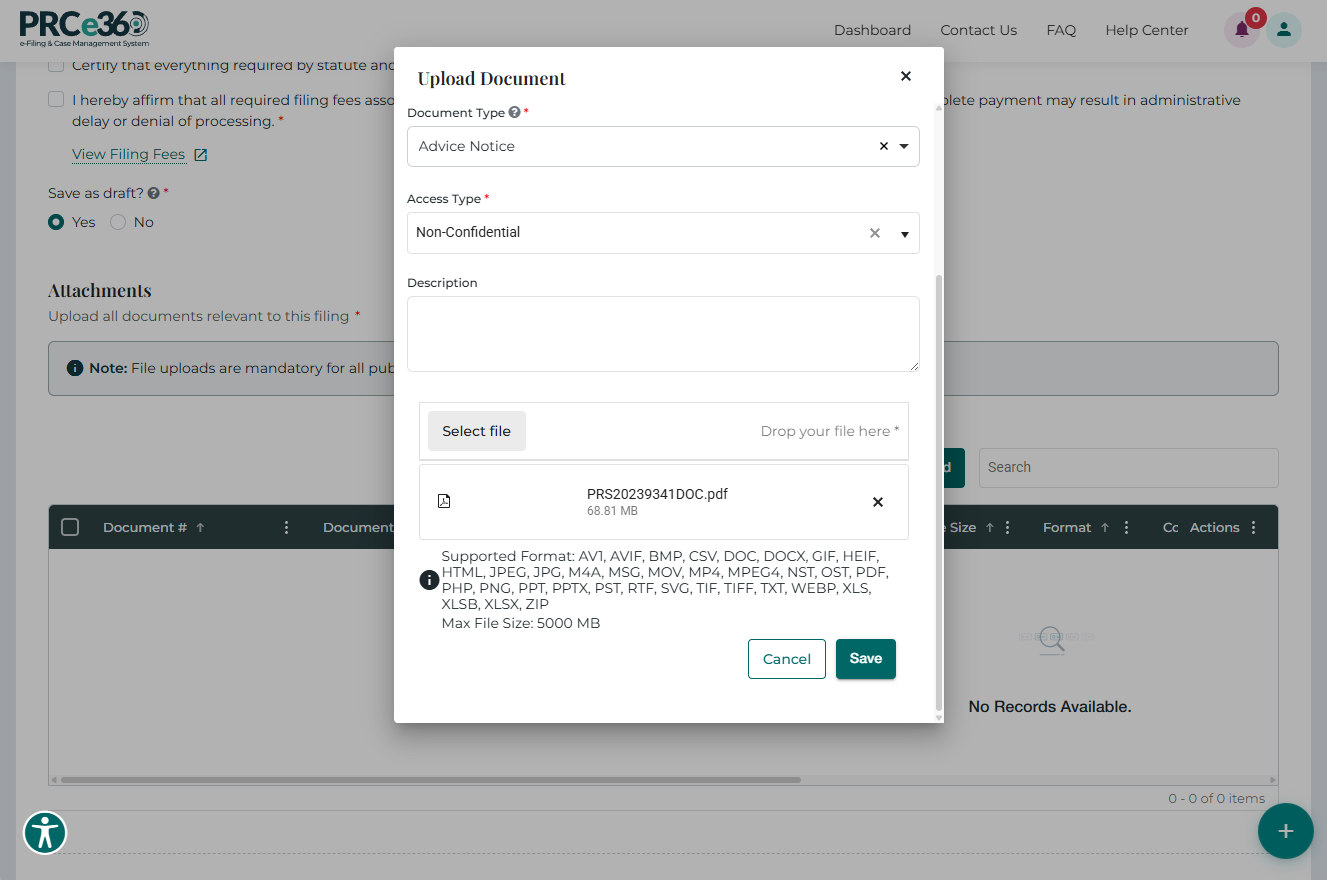Save the uploaded document
Screen dimensions: 1327x880
[865, 658]
